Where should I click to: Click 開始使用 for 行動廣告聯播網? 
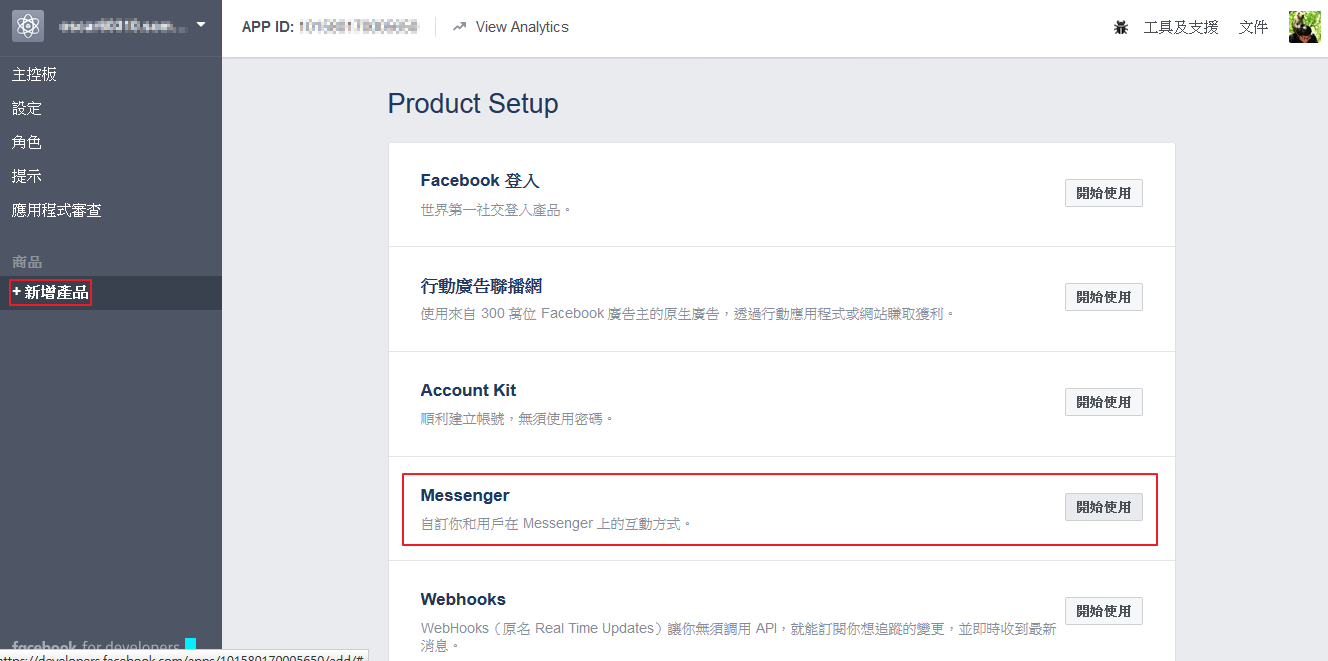coord(1103,297)
